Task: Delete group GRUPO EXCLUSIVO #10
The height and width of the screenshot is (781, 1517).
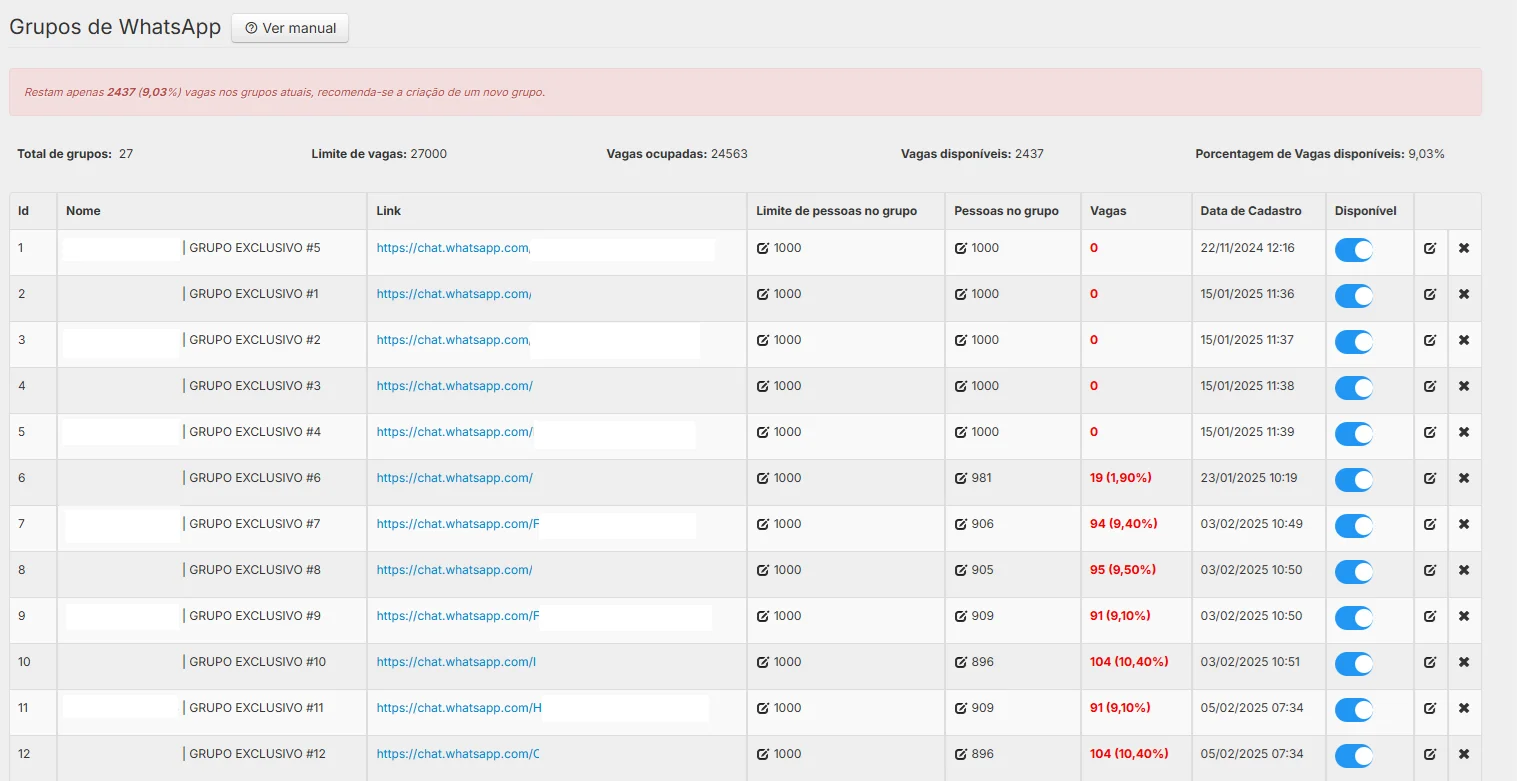Action: 1464,662
